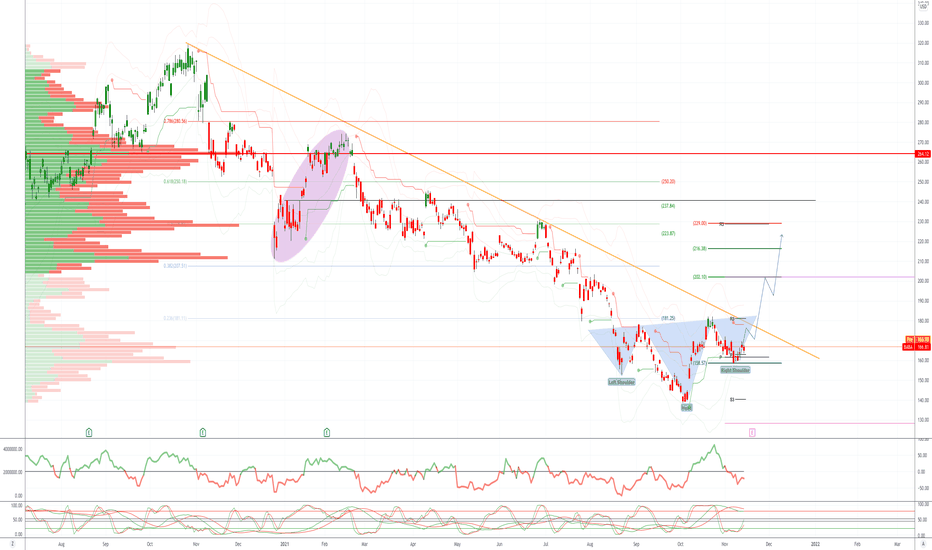The height and width of the screenshot is (550, 932).
Task: Open the timezone button left of time axis
Action: (x=12, y=543)
